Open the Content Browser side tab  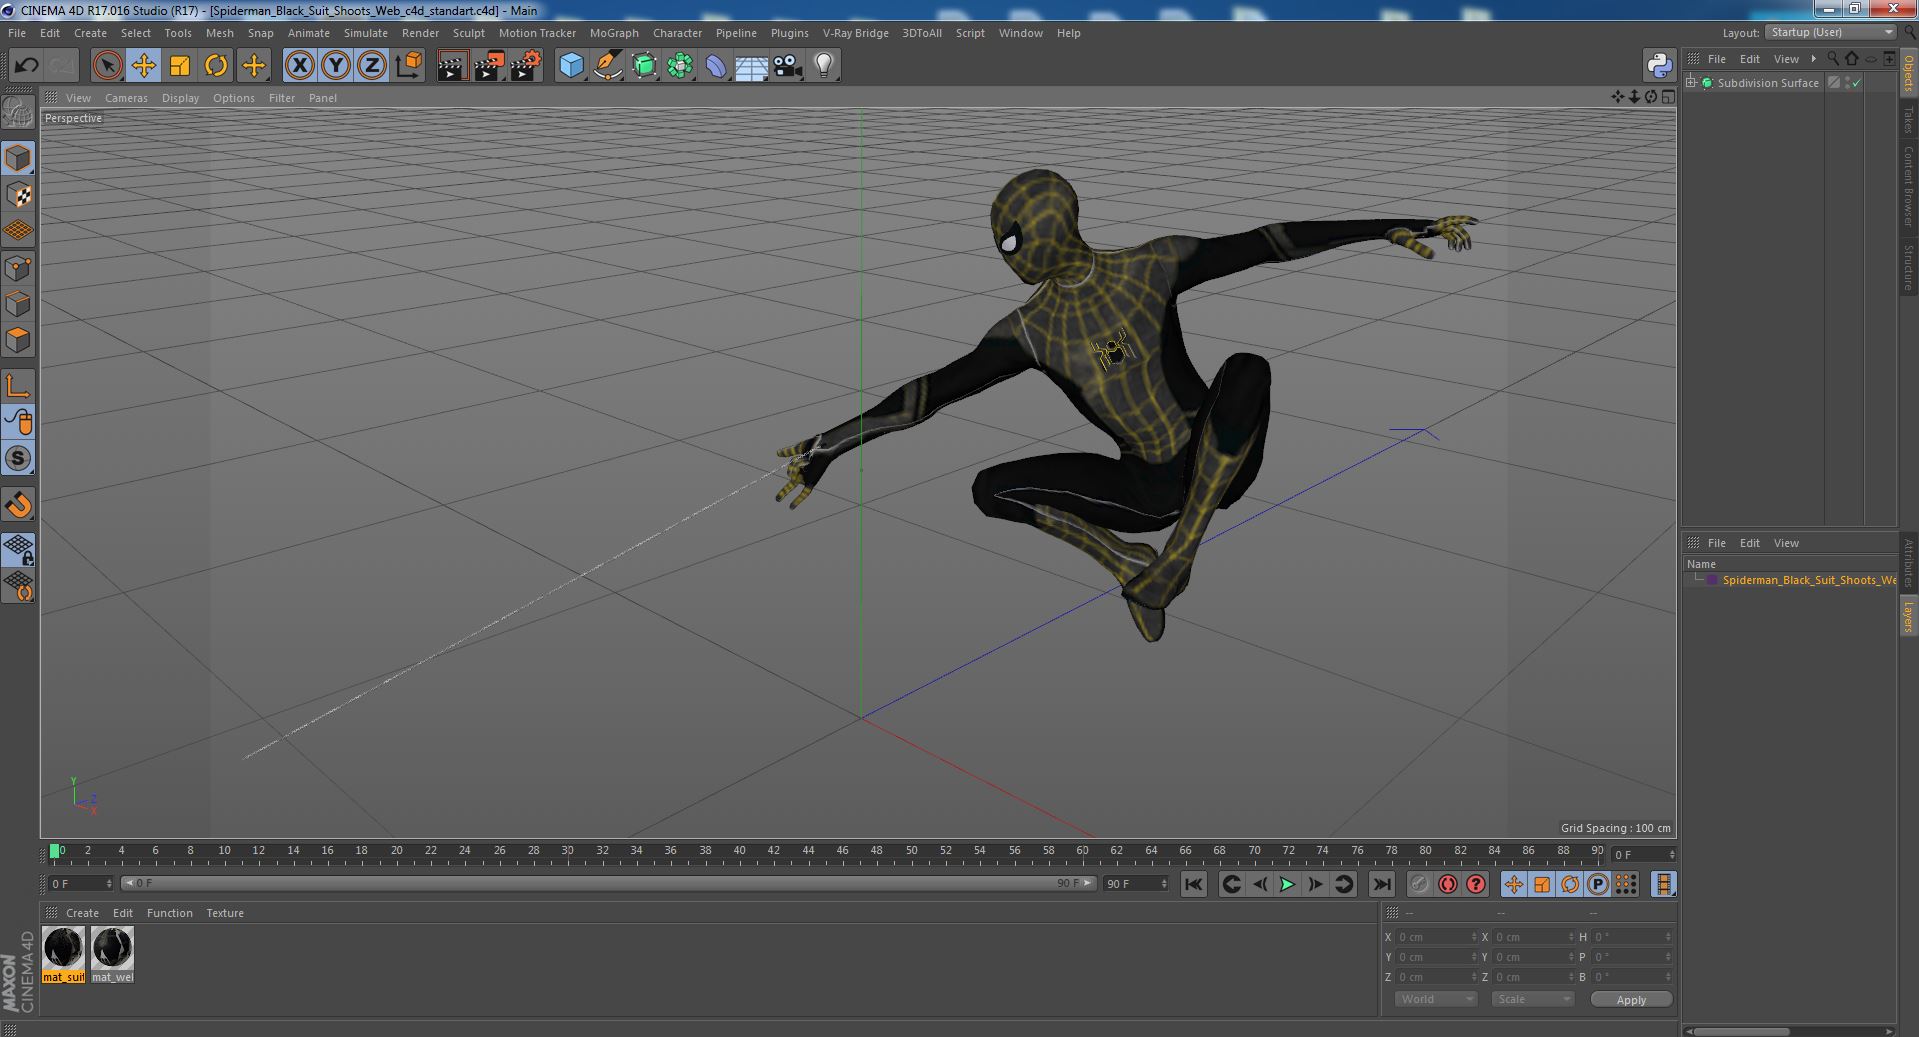click(x=1908, y=186)
